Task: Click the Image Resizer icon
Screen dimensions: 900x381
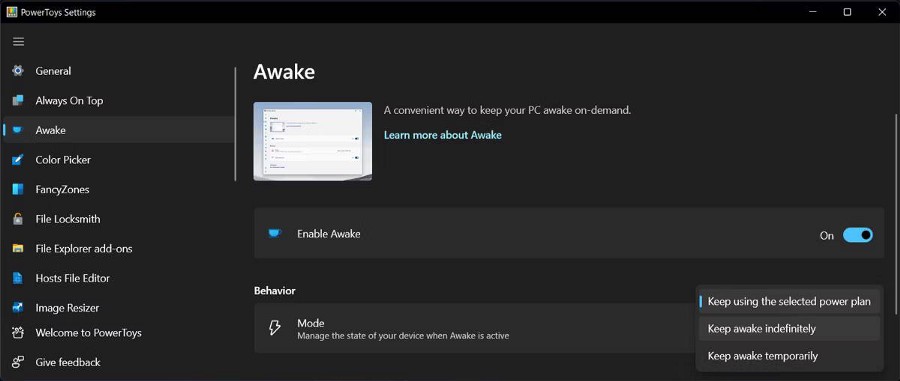Action: pos(18,308)
